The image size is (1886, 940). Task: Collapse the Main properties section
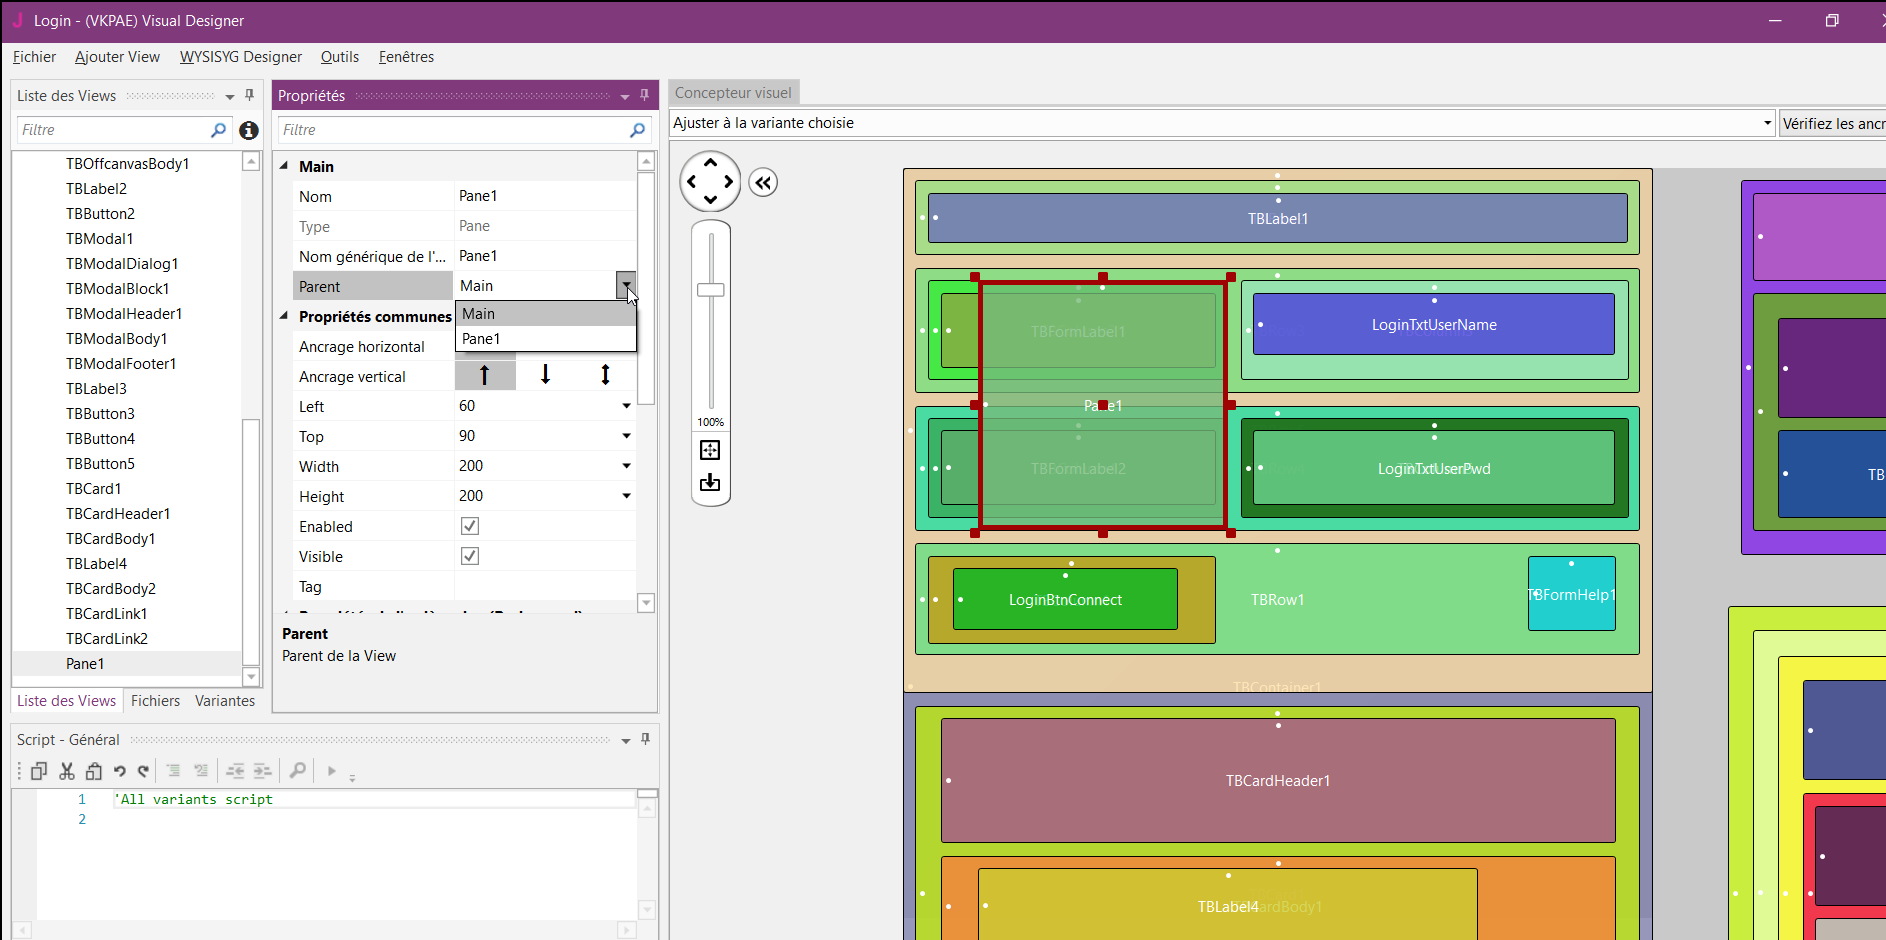click(x=284, y=166)
